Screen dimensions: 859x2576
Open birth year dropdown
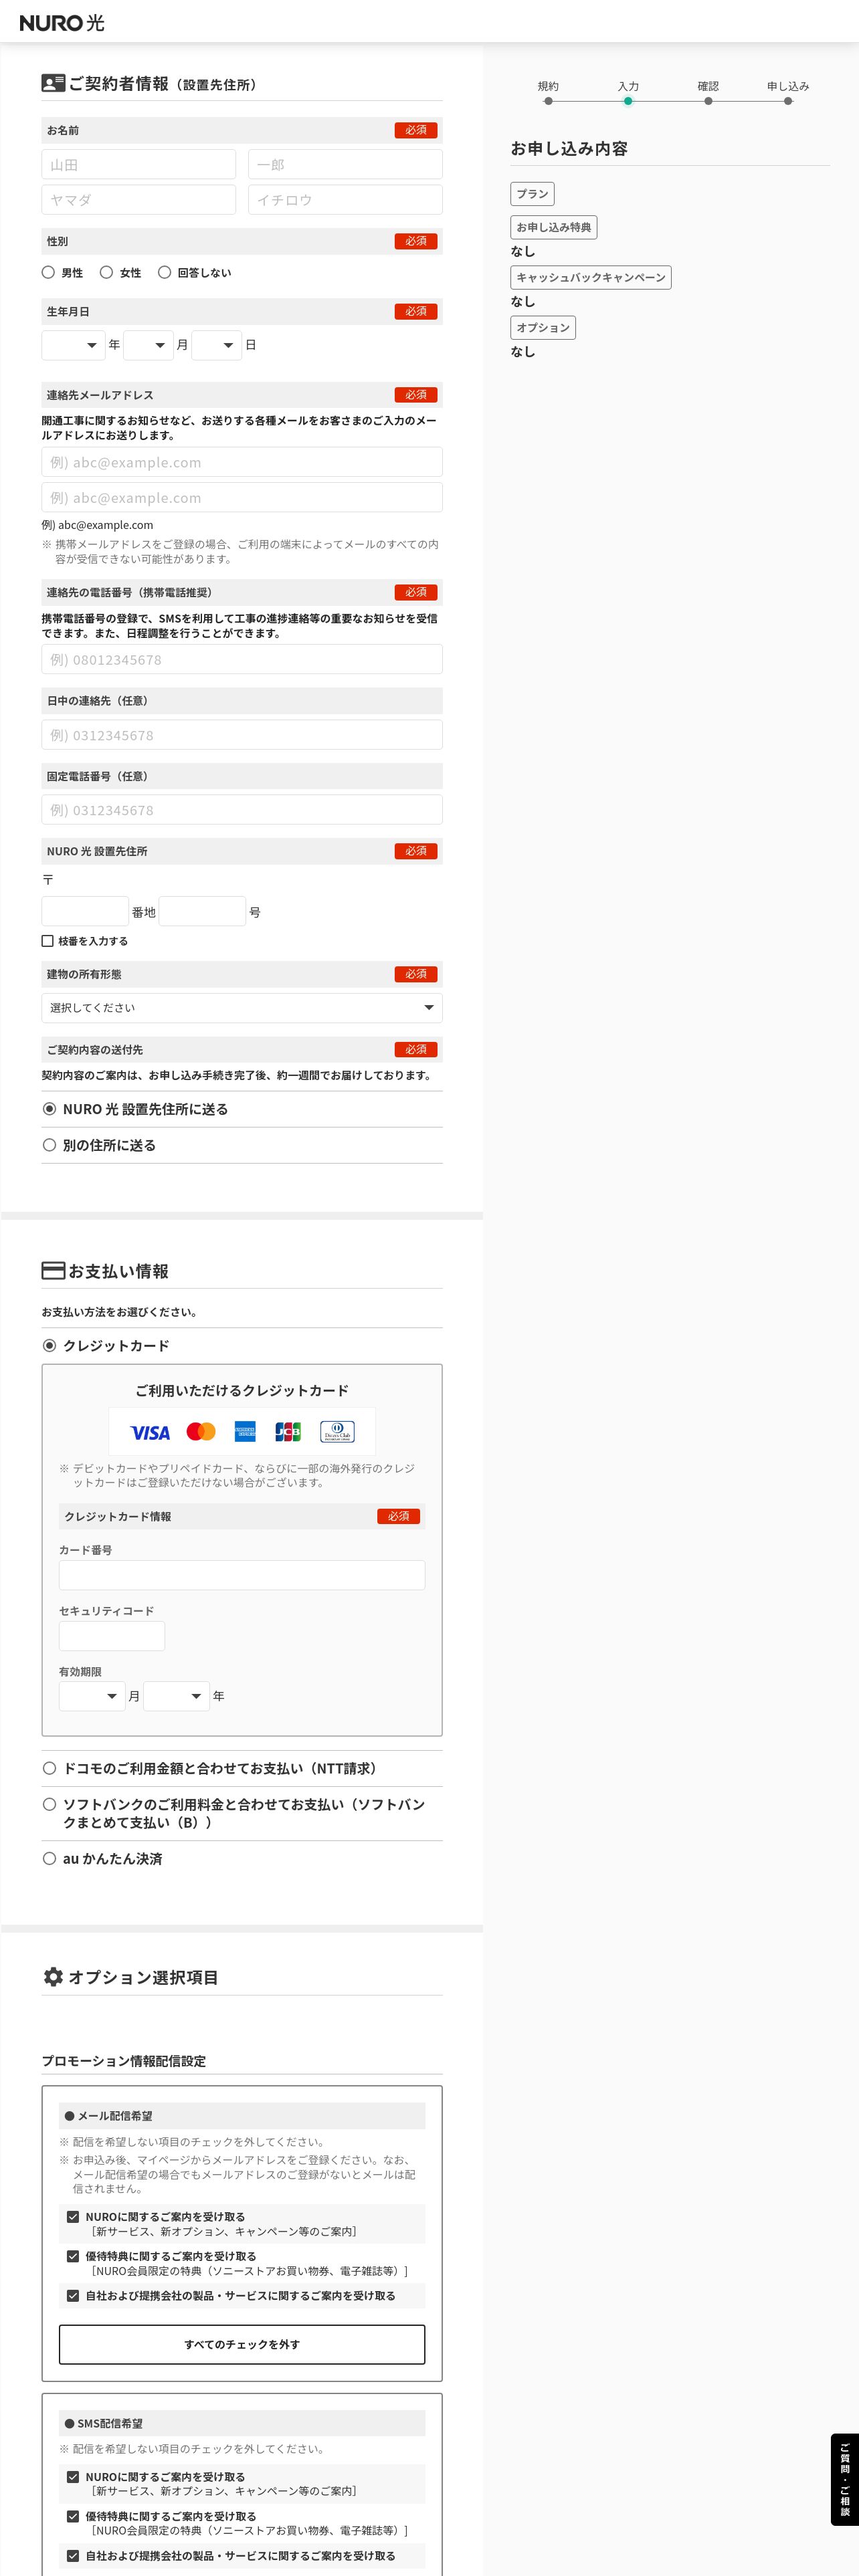point(73,345)
